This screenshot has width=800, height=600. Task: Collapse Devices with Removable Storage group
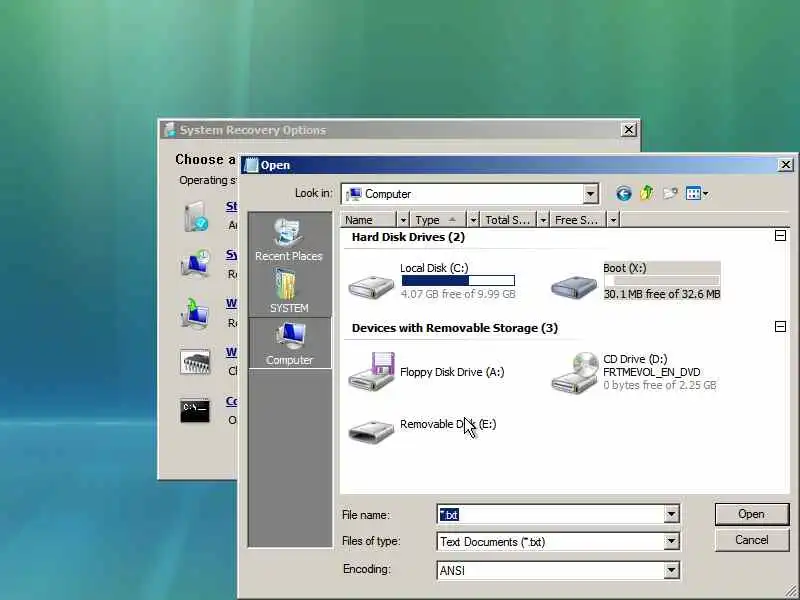[780, 326]
